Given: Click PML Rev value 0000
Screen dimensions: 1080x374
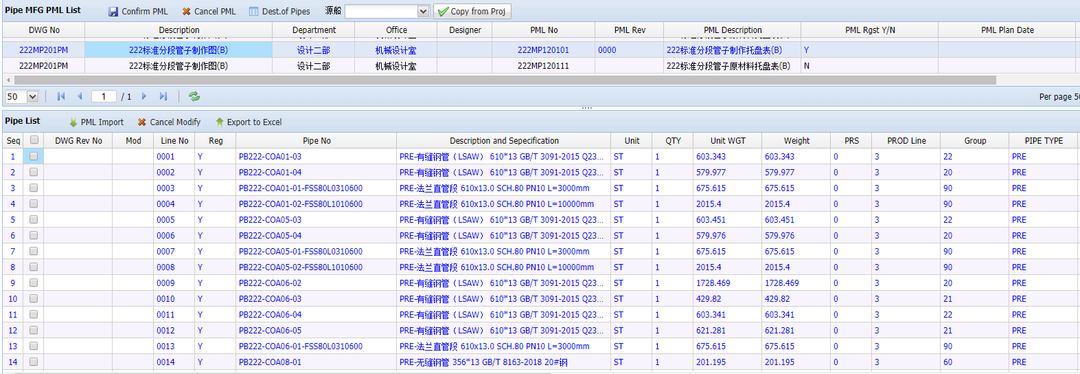Looking at the screenshot, I should (608, 50).
